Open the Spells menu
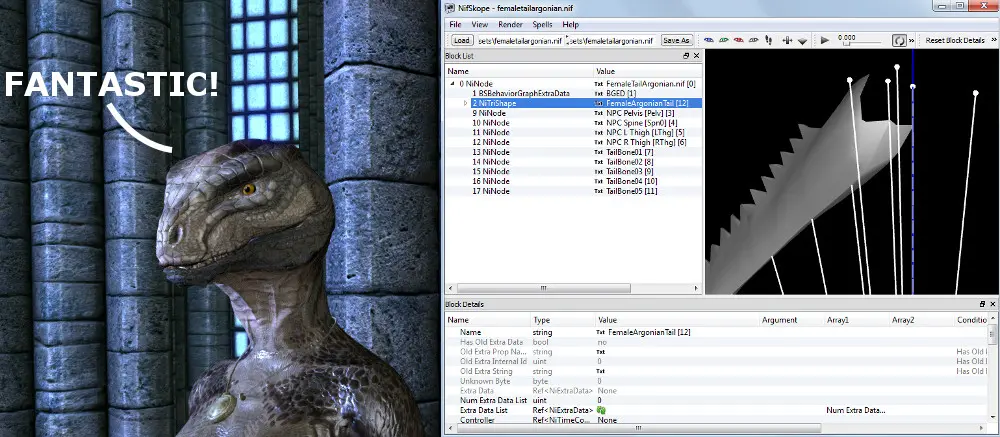This screenshot has width=1000, height=437. coord(543,24)
